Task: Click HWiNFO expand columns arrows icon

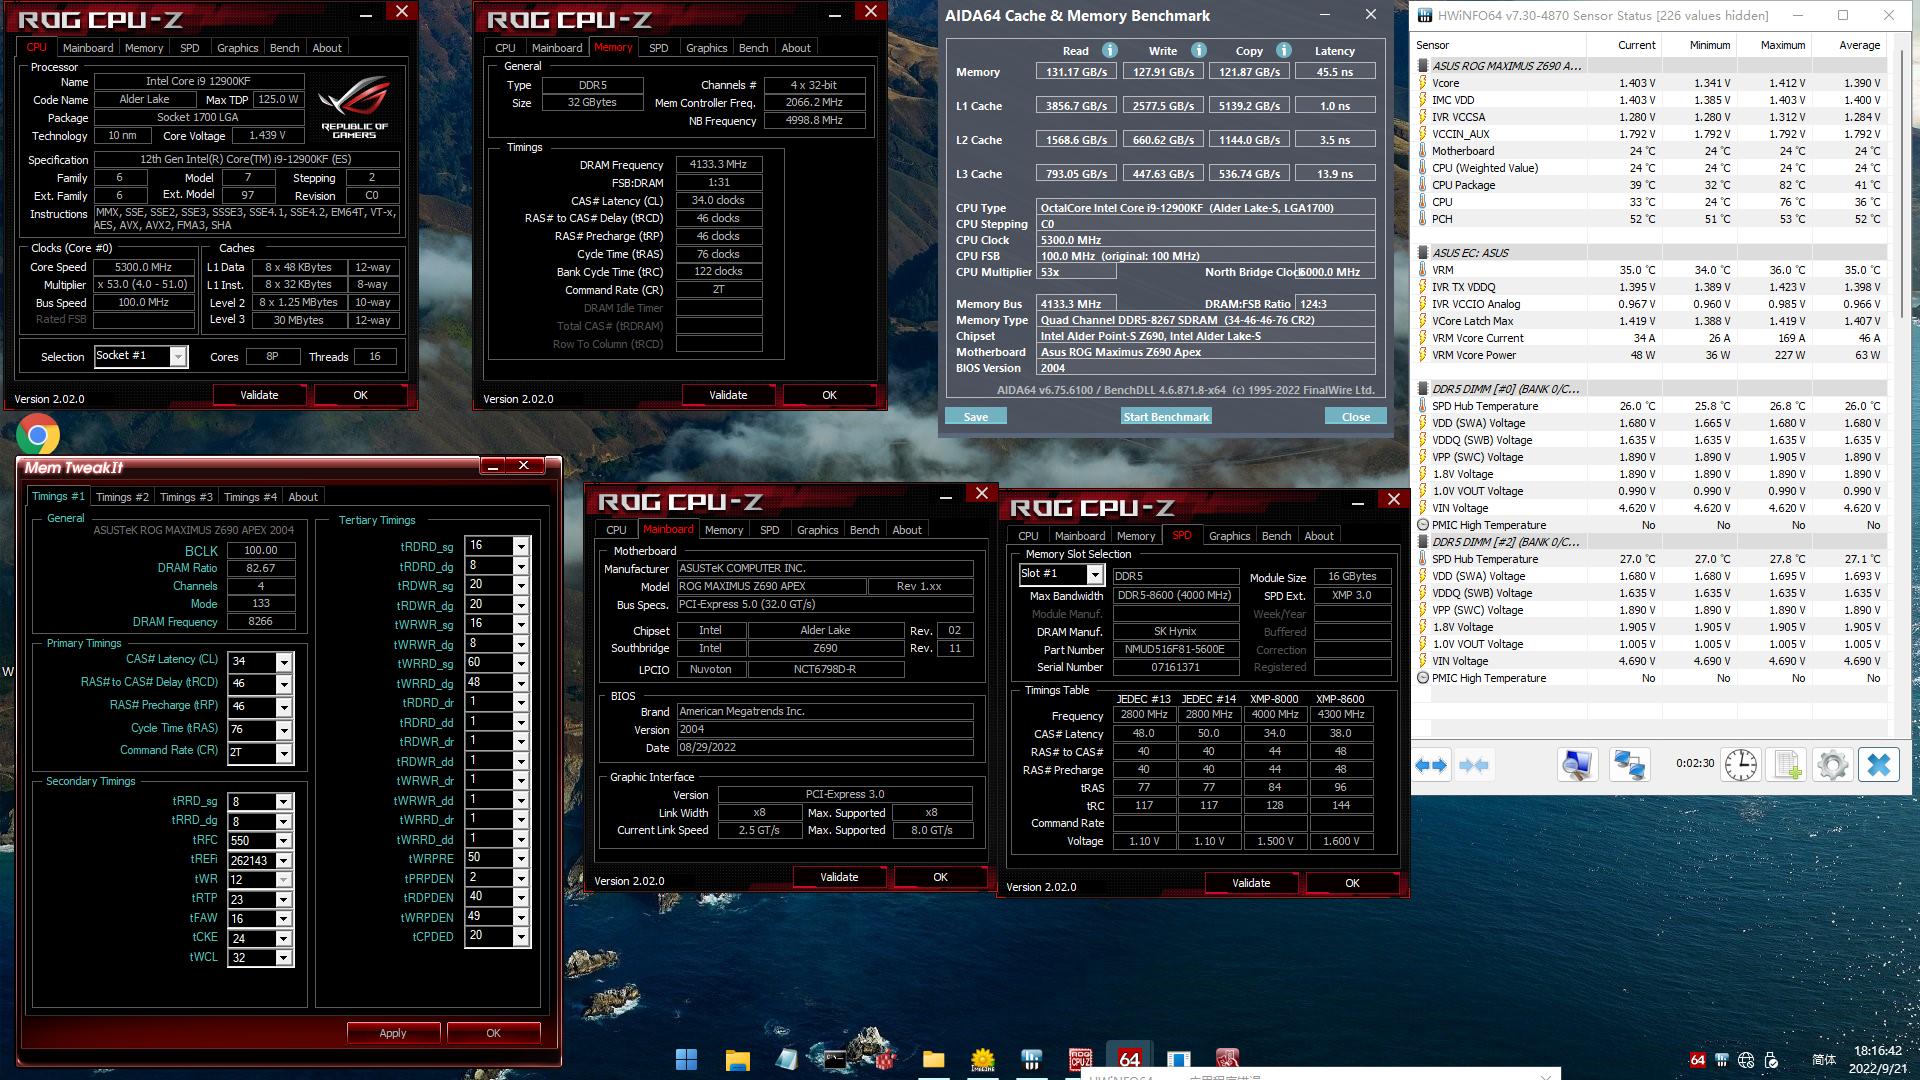Action: [x=1431, y=766]
